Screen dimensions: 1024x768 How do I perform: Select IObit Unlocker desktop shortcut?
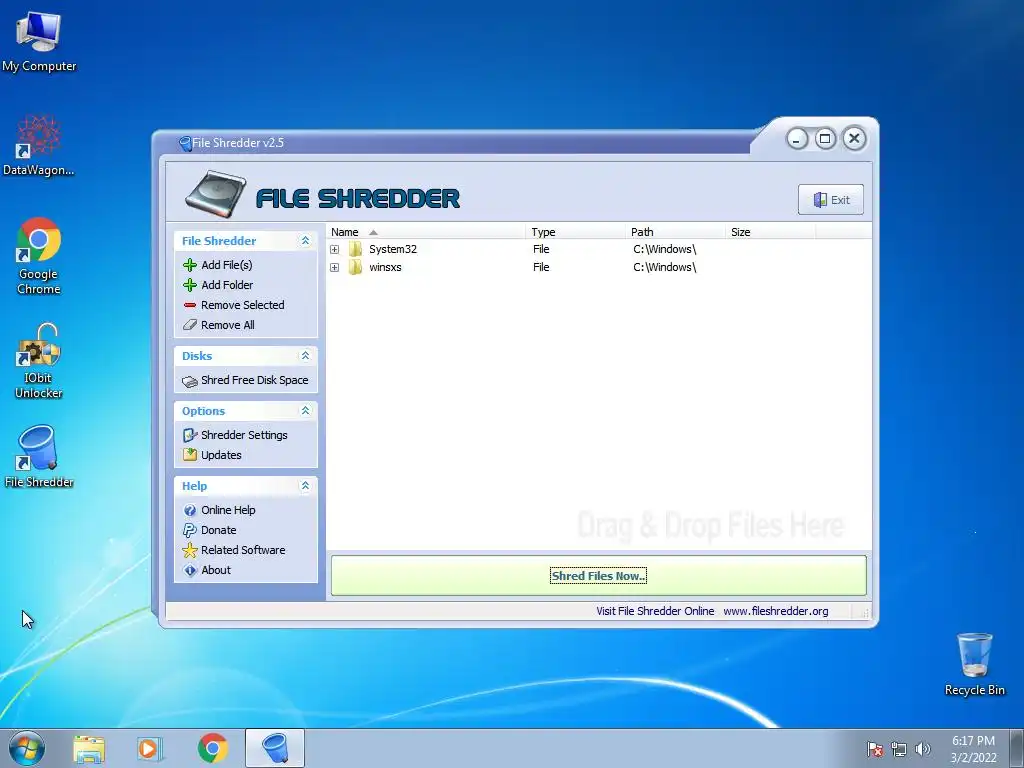(x=39, y=360)
